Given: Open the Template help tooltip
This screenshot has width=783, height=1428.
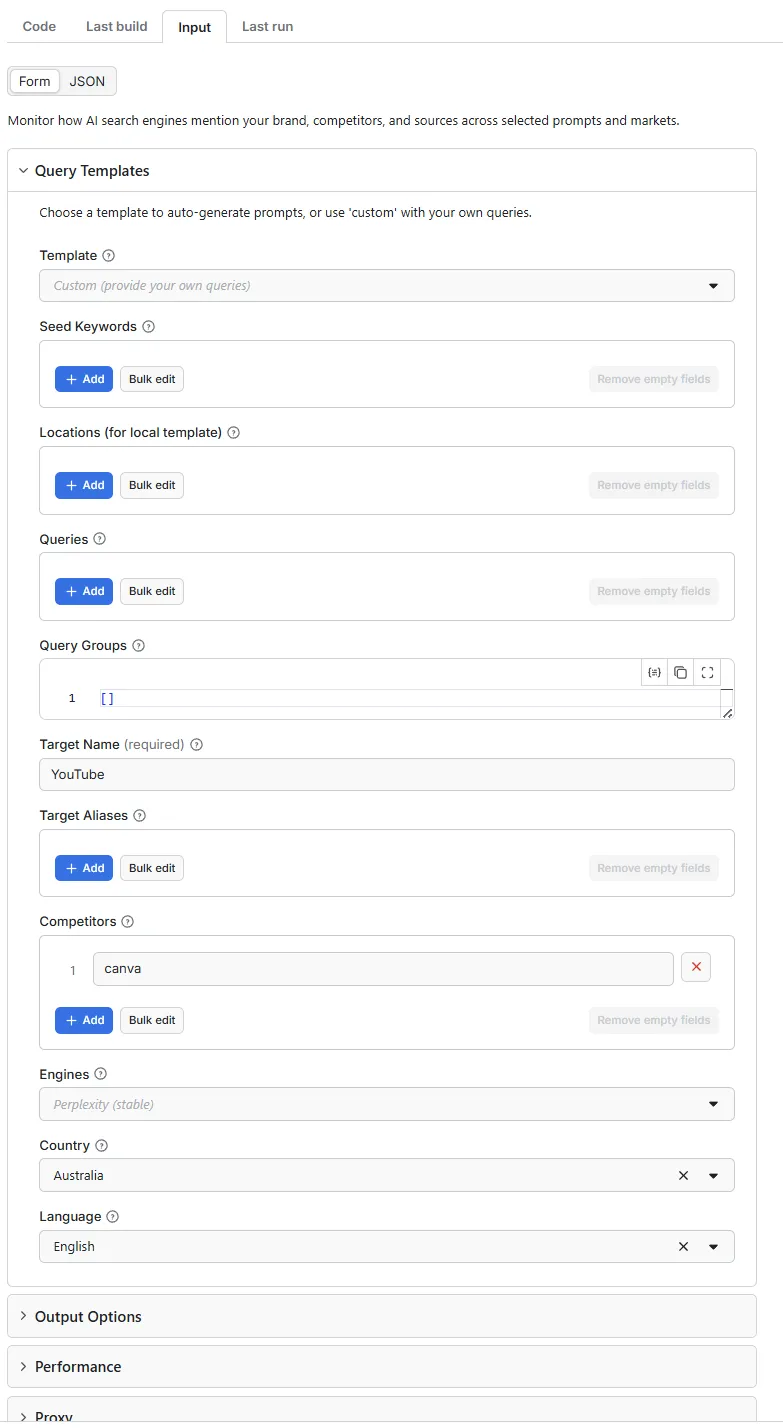Looking at the screenshot, I should coord(108,255).
